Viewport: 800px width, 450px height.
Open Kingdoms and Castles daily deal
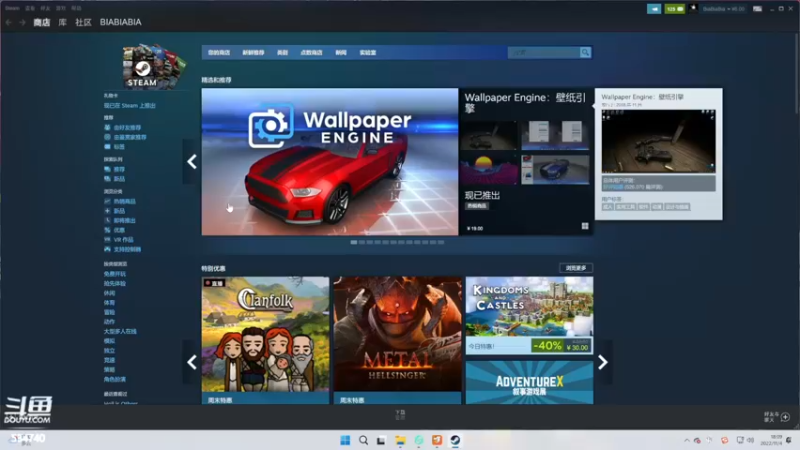tap(529, 315)
